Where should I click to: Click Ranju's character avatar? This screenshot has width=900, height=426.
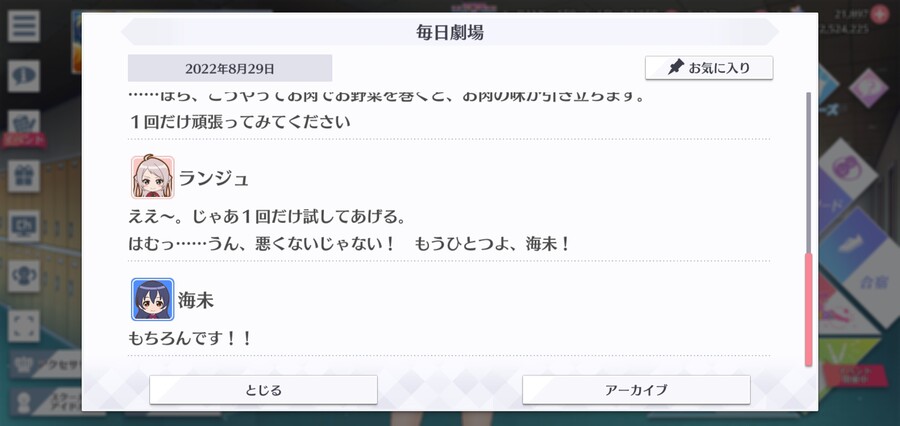coord(153,177)
